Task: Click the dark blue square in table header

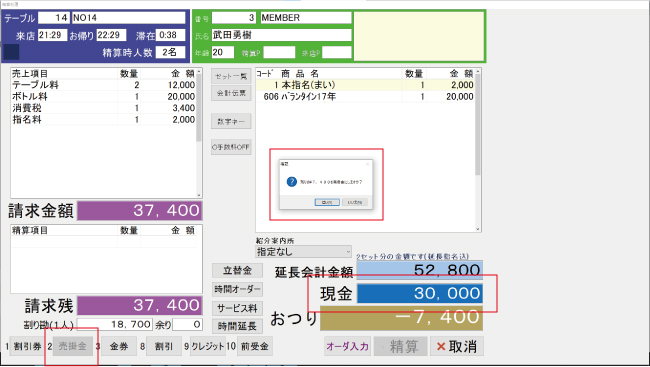Action: [11, 52]
